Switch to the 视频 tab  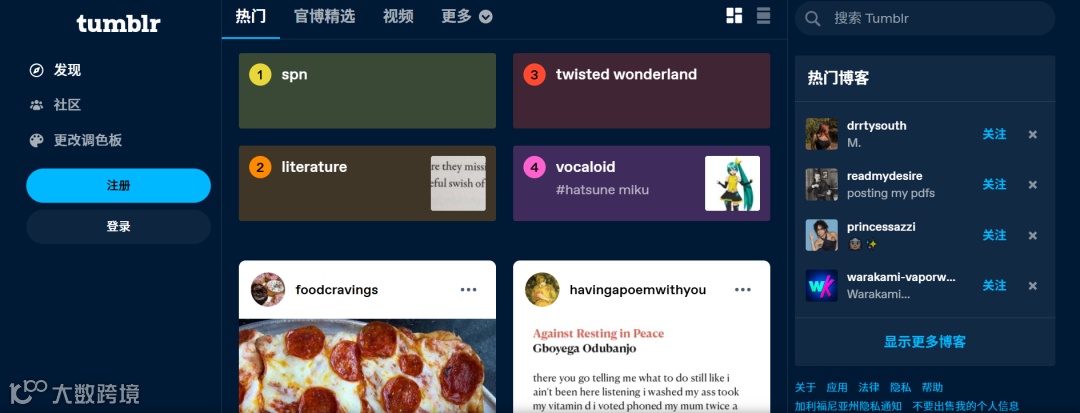[x=398, y=17]
